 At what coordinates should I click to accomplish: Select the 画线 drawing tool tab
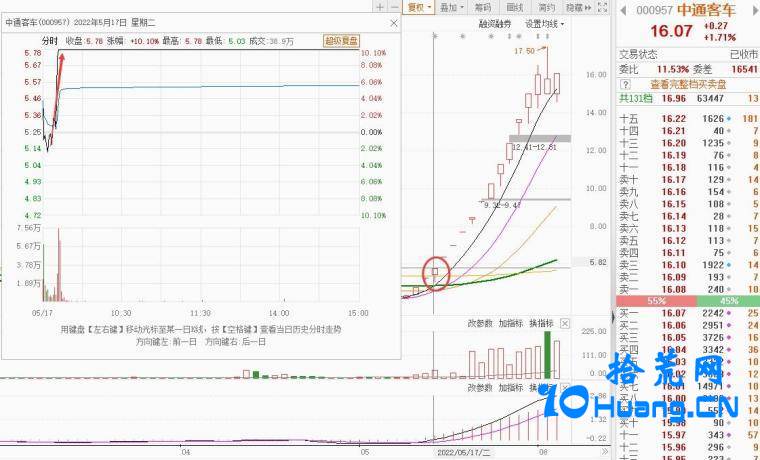515,7
